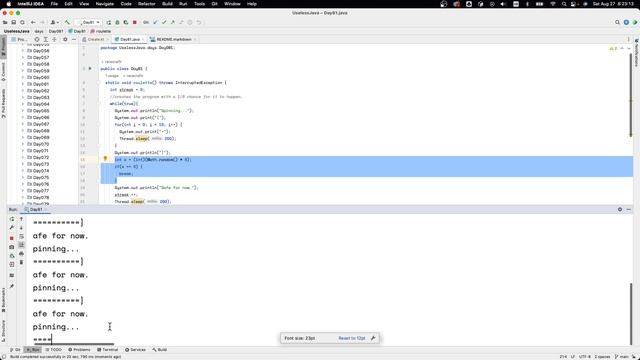640x360 pixels.
Task: Open Run panel settings gear
Action: coord(620,209)
